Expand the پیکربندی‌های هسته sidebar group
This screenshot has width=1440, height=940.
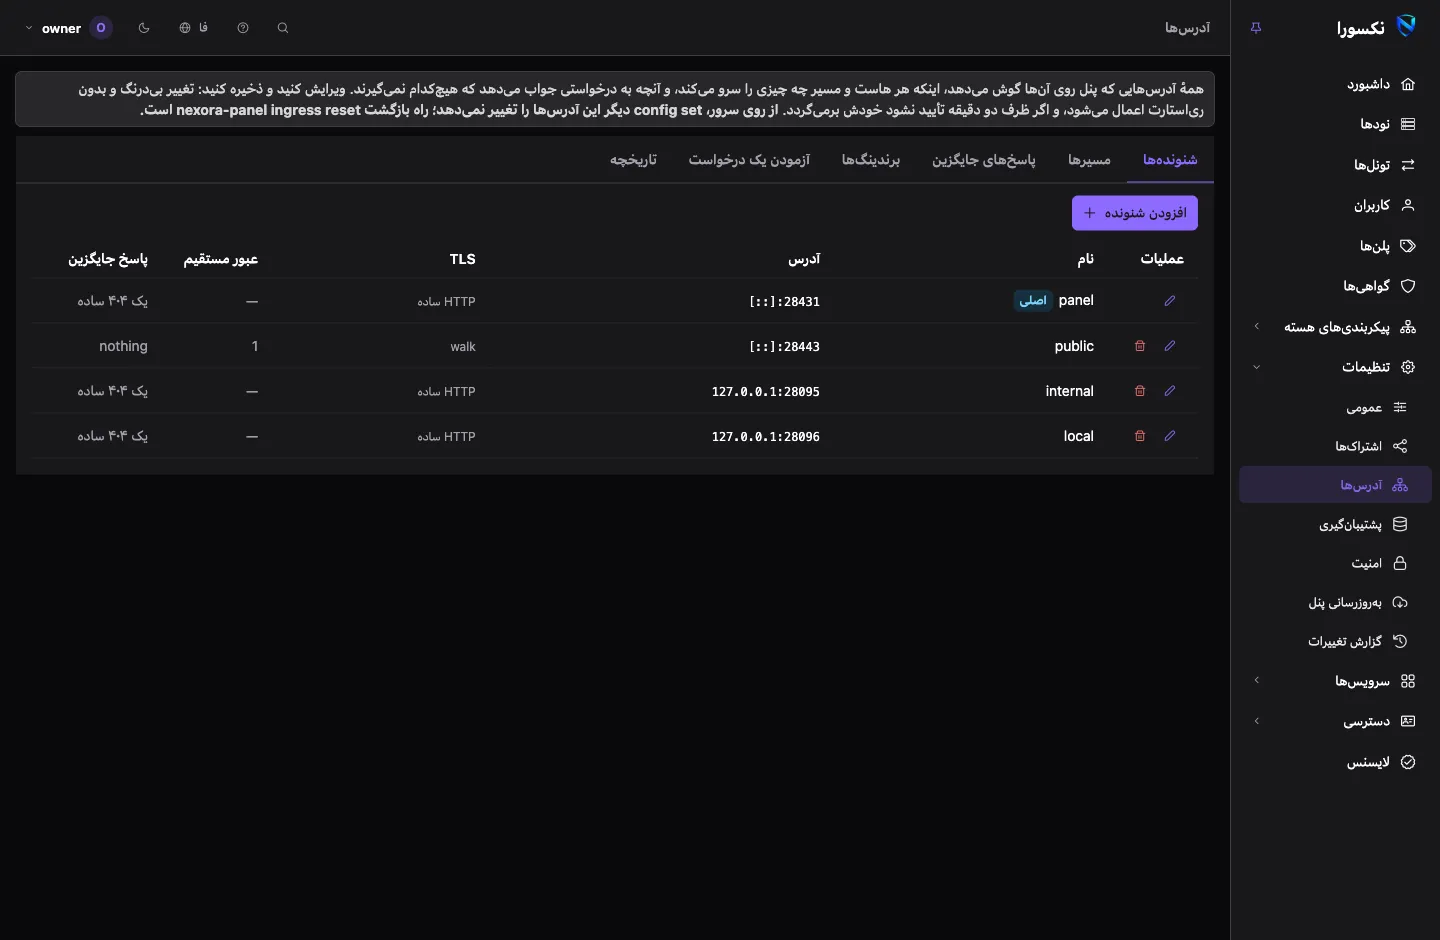point(1335,327)
